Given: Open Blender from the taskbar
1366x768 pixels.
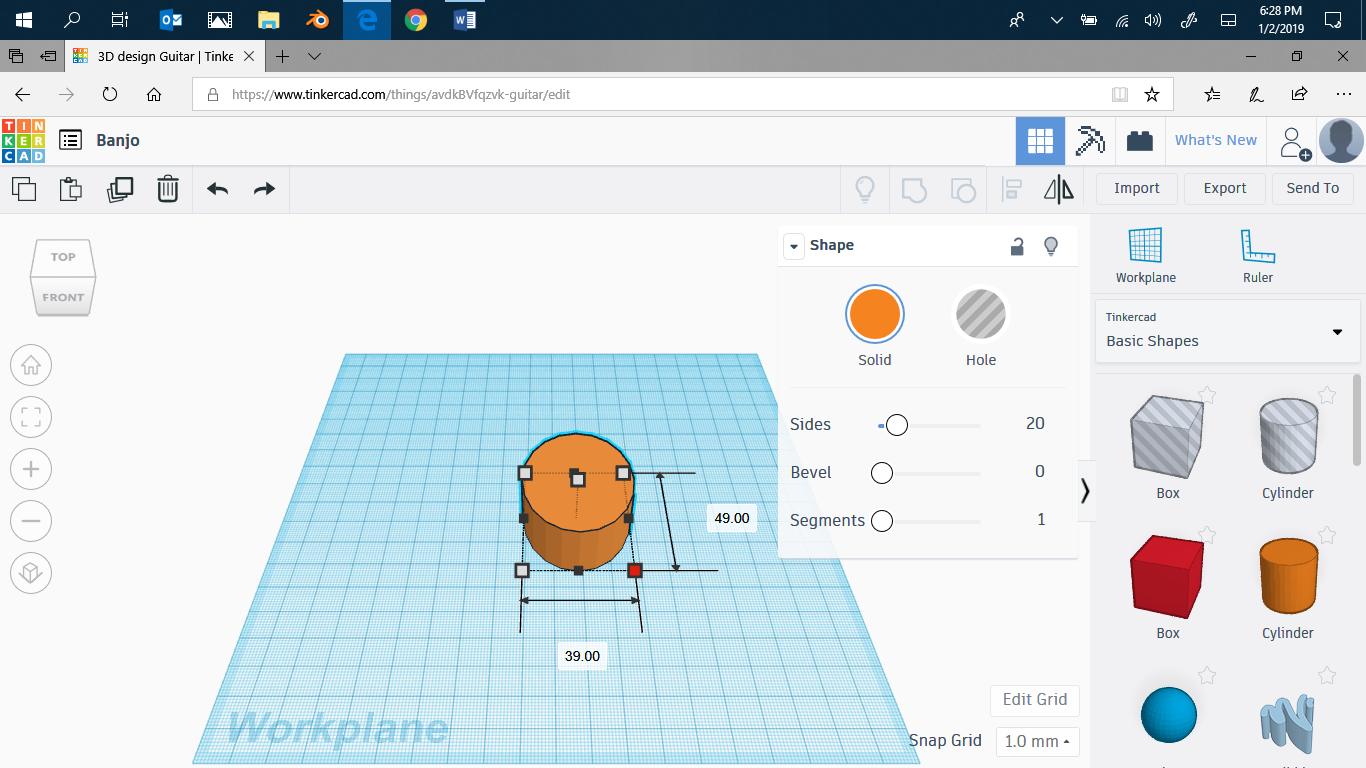Looking at the screenshot, I should (x=317, y=19).
